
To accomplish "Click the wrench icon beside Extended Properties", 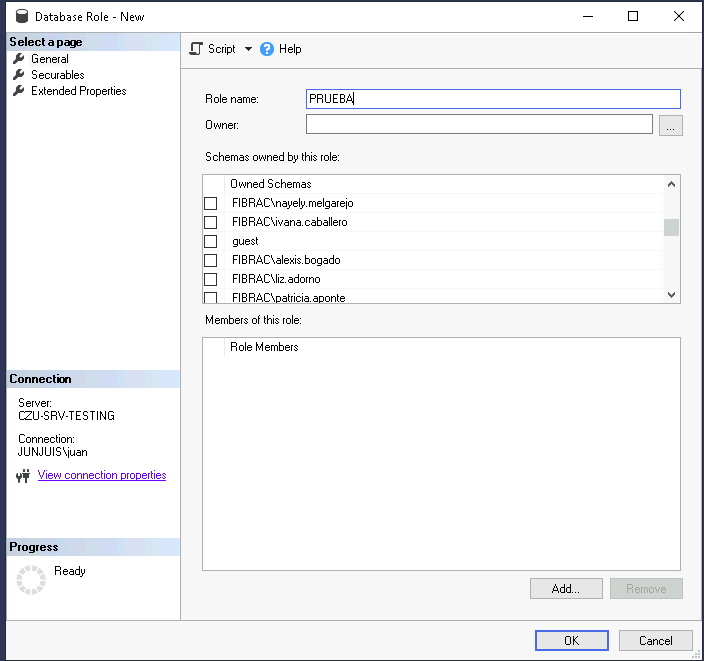I will pyautogui.click(x=18, y=91).
